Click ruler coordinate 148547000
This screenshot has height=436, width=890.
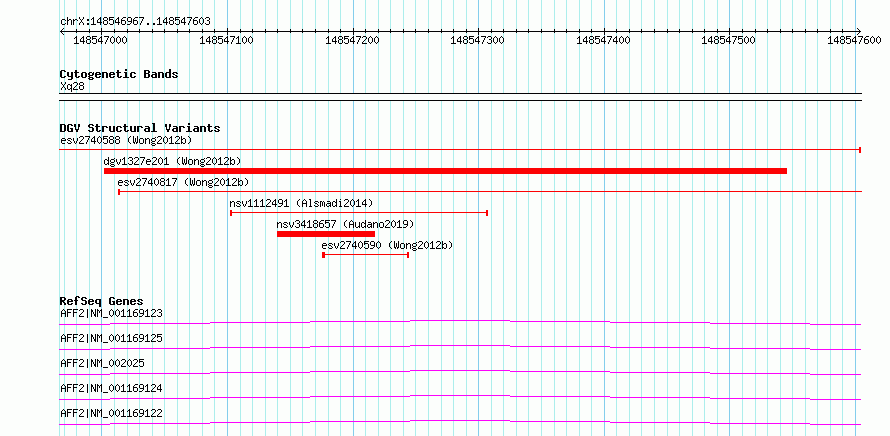click(100, 40)
